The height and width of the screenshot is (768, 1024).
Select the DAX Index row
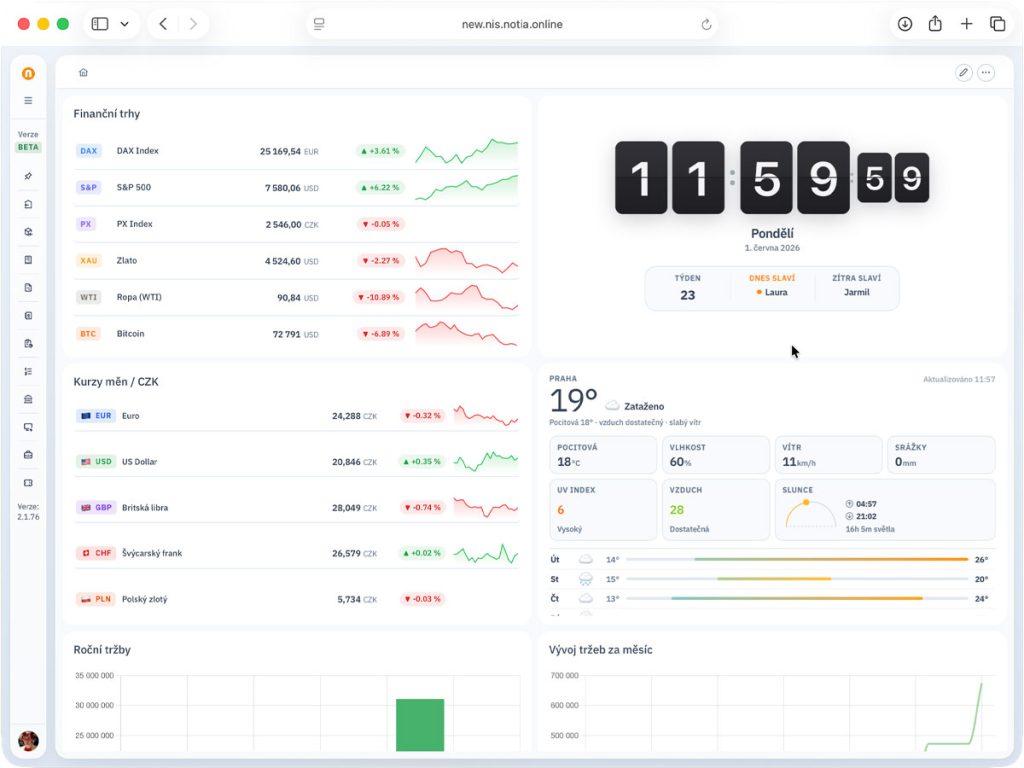coord(296,151)
